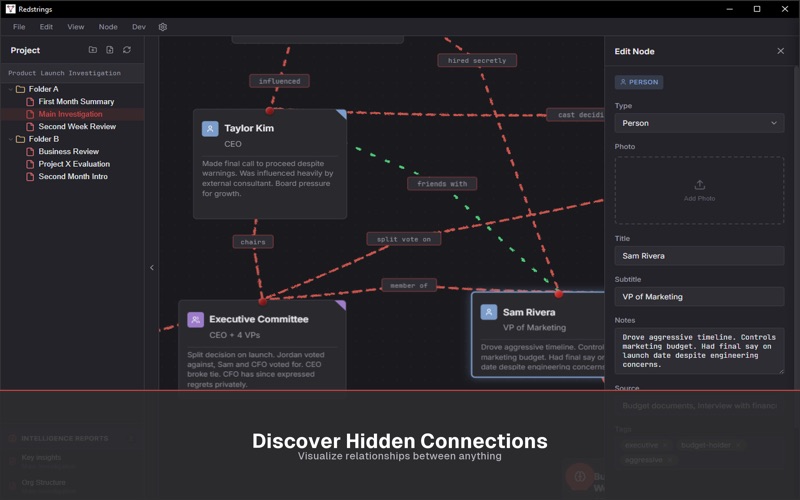
Task: Open the File menu
Action: click(x=19, y=27)
